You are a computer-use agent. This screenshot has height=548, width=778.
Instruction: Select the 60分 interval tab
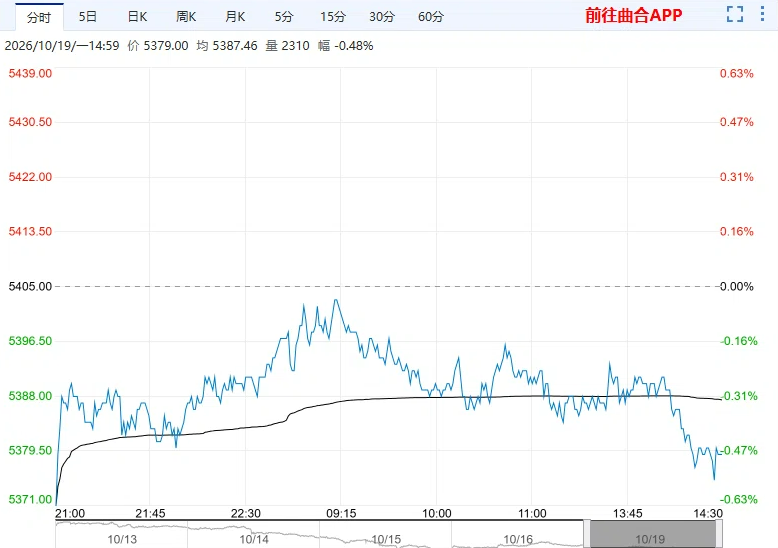(431, 17)
